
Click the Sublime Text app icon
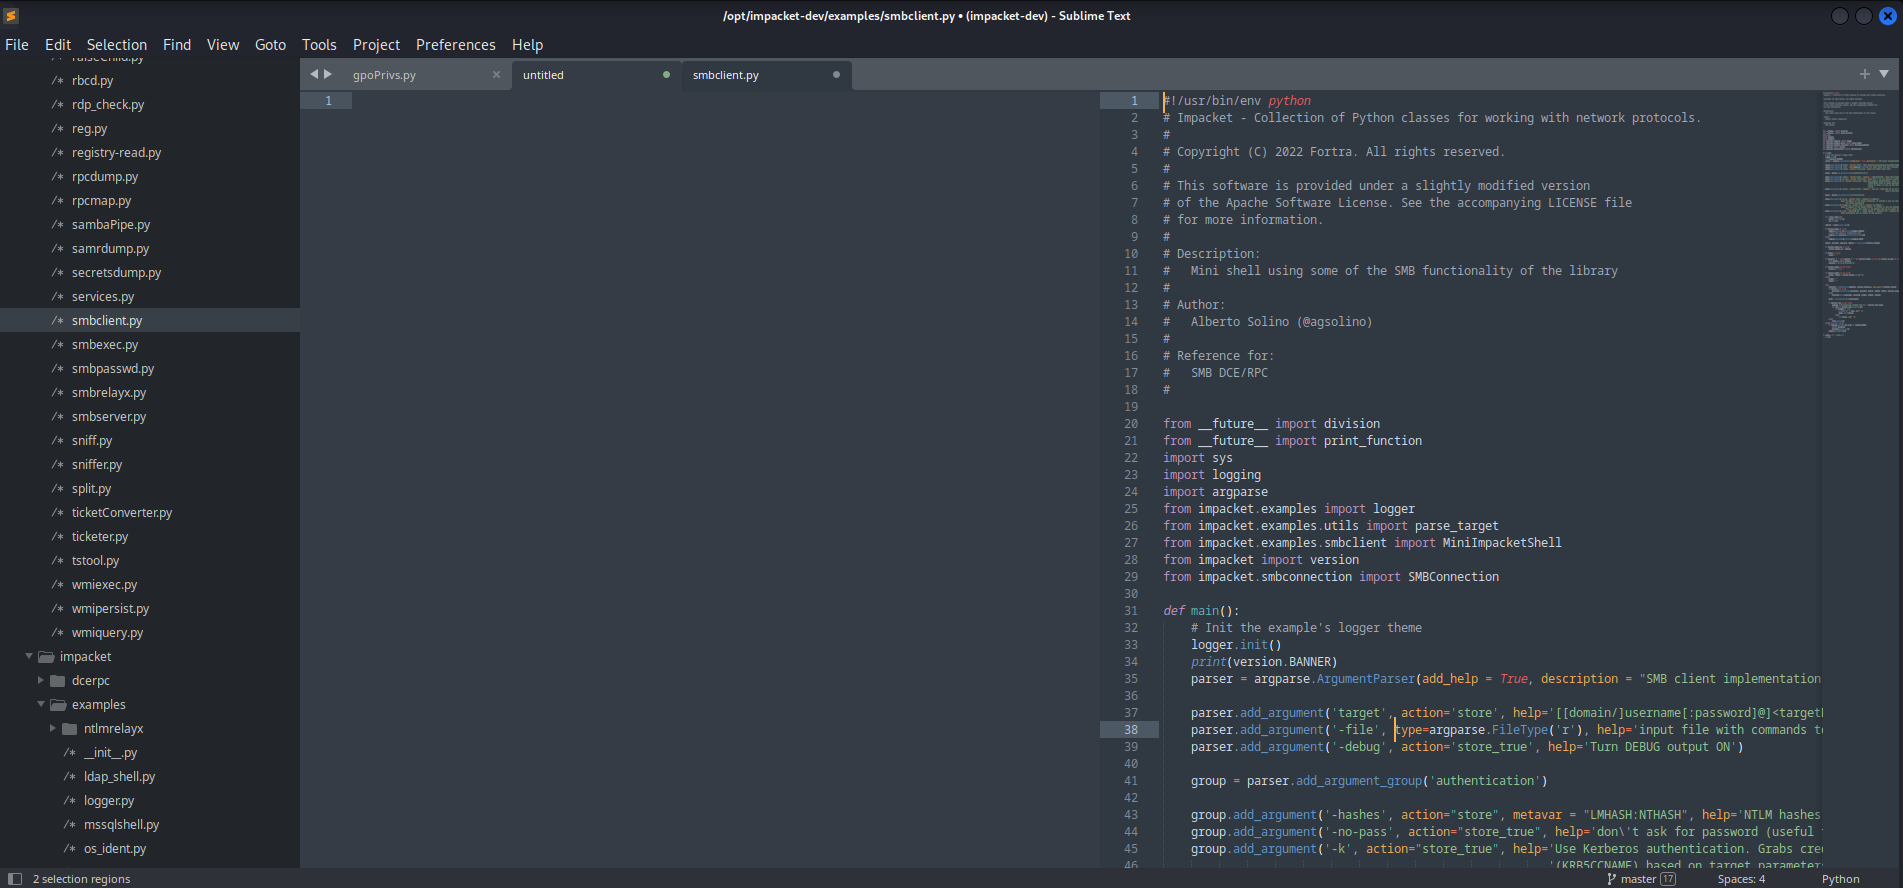pos(12,16)
